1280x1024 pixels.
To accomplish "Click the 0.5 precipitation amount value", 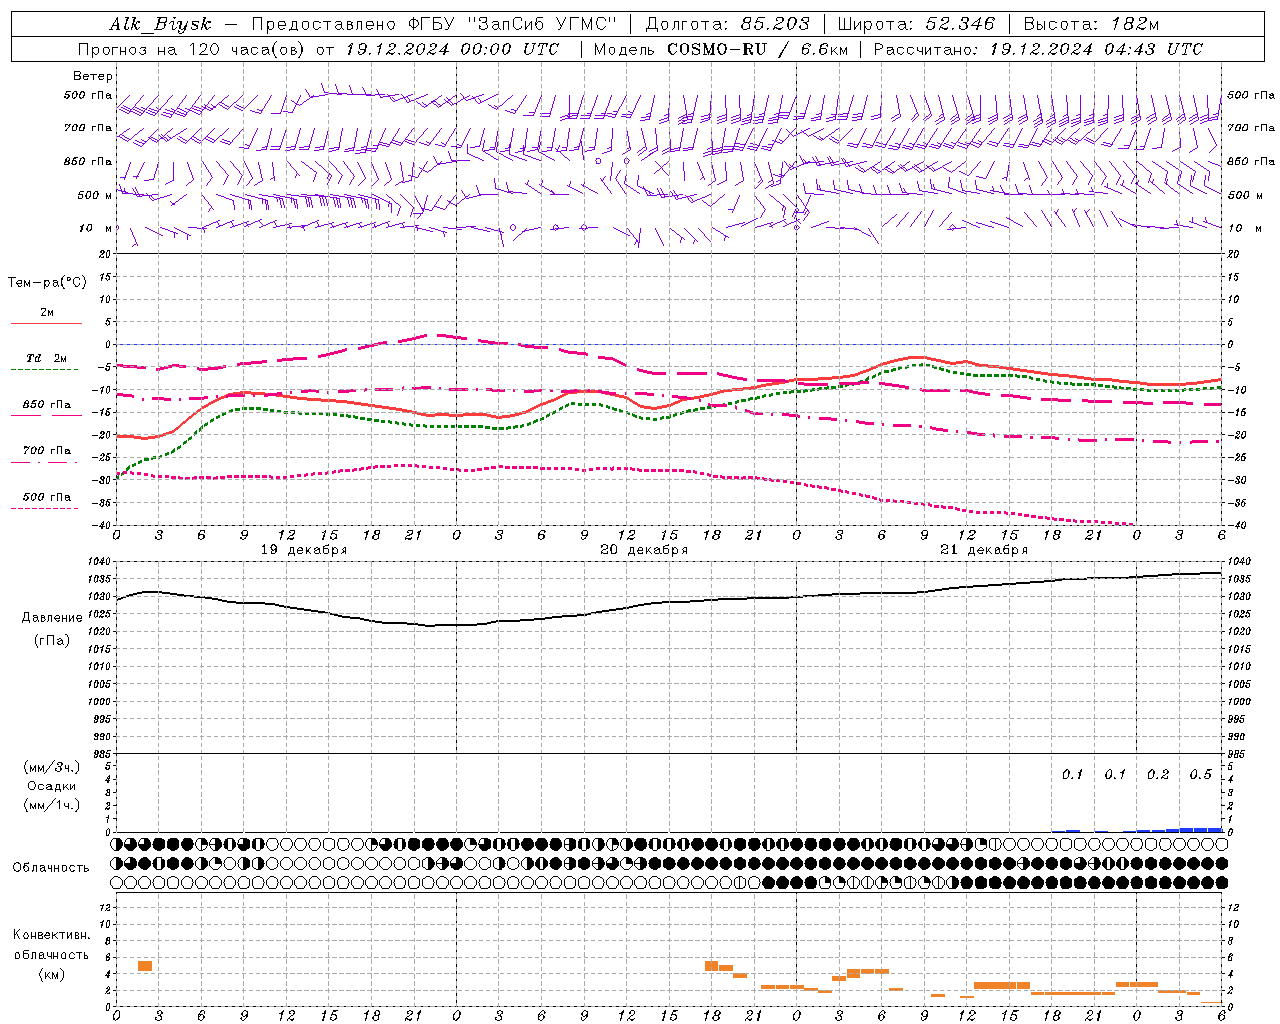I will point(1200,775).
